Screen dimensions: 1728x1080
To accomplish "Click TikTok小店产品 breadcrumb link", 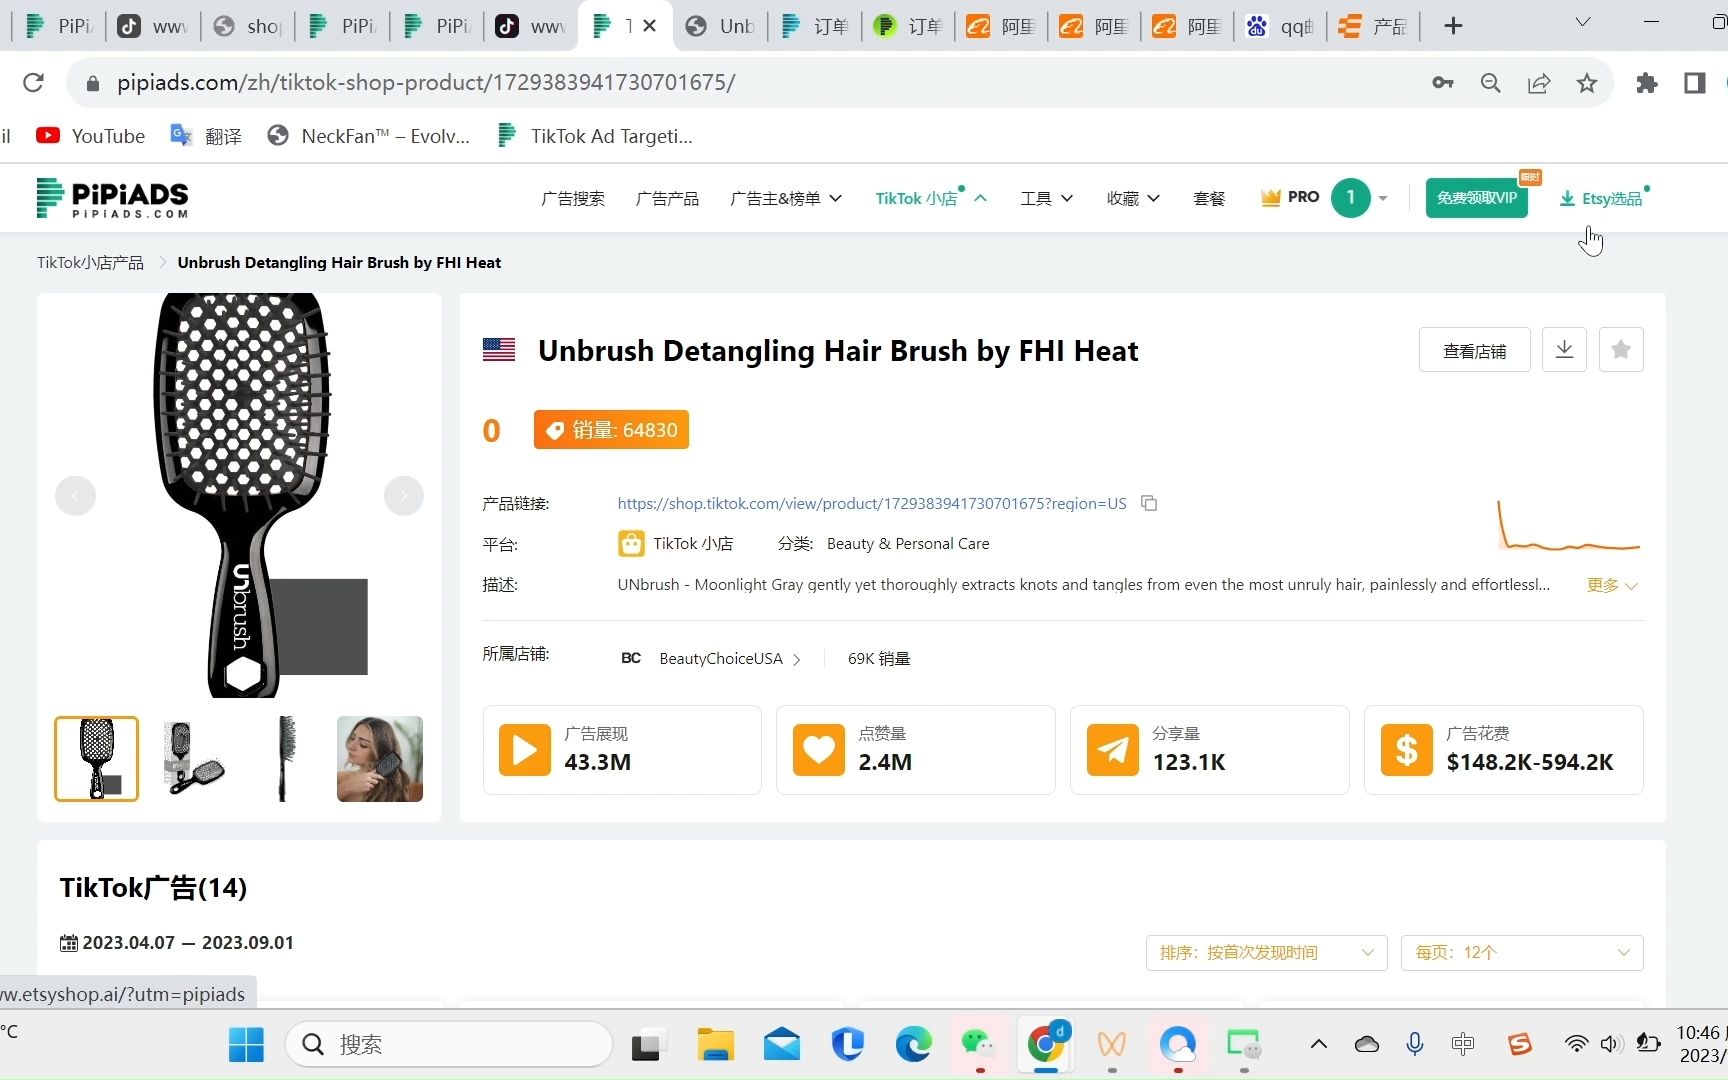I will point(90,262).
